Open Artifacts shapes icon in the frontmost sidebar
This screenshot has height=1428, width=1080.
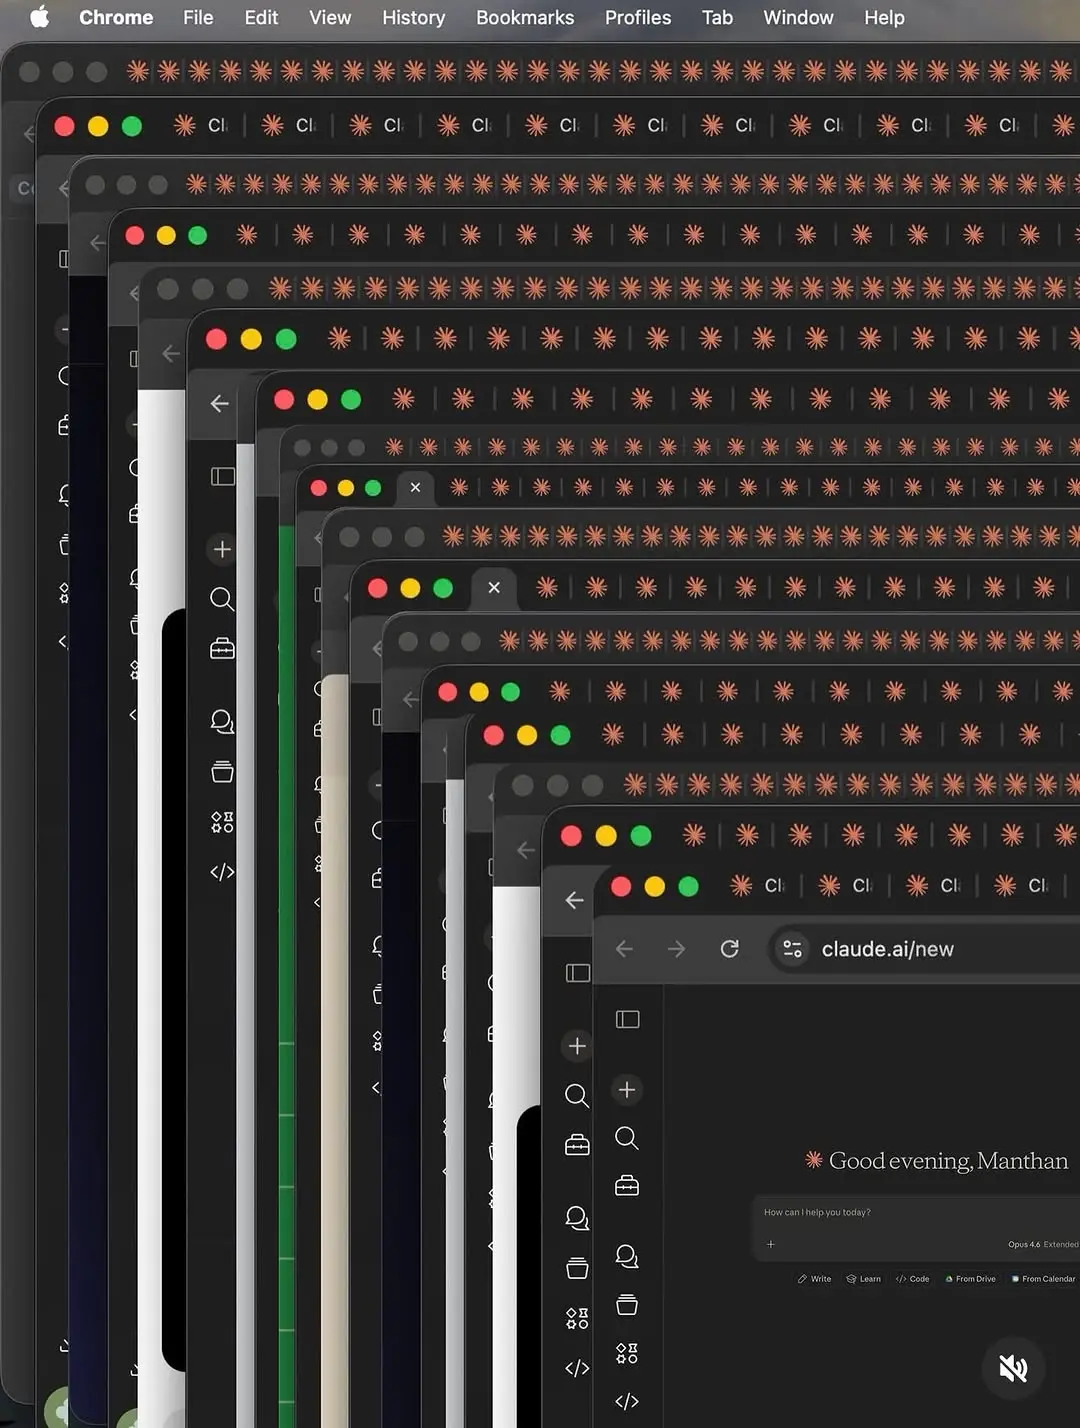coord(627,1353)
